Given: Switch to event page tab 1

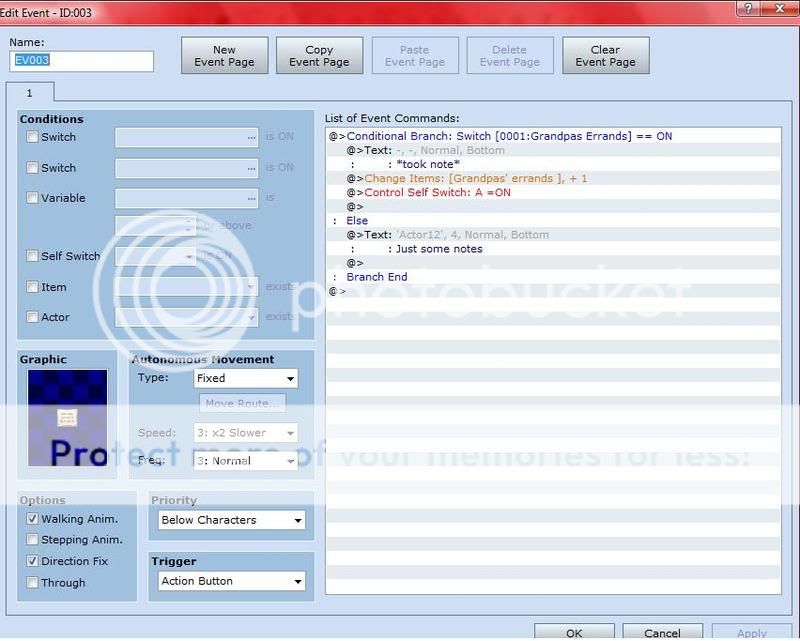Looking at the screenshot, I should tap(30, 92).
